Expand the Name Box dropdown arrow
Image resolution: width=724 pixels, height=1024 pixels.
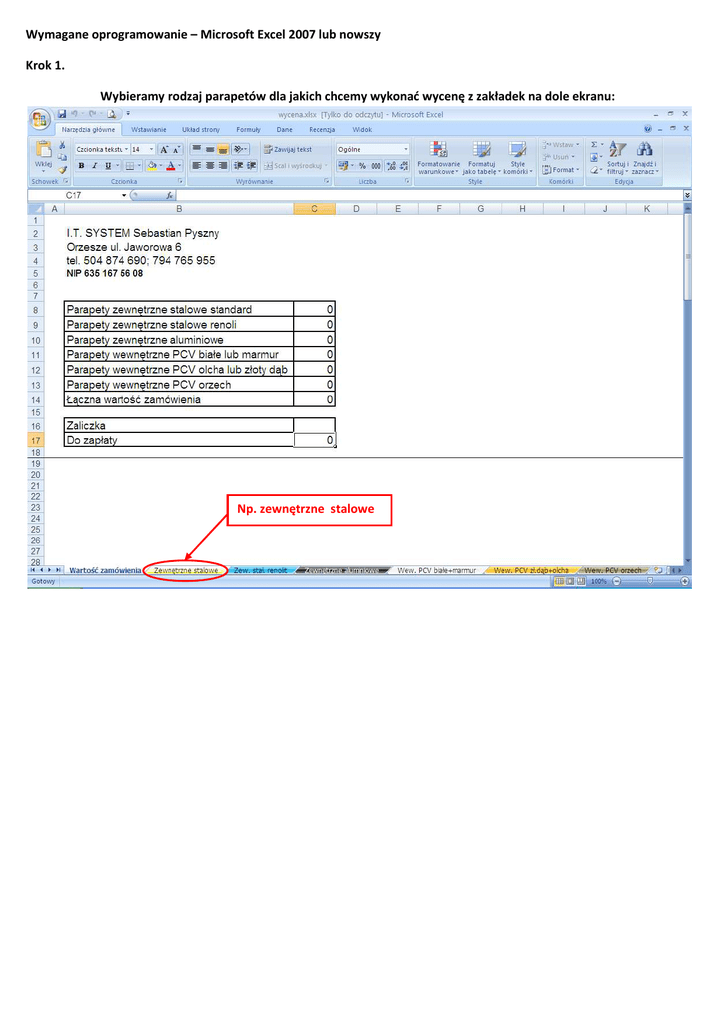(124, 196)
